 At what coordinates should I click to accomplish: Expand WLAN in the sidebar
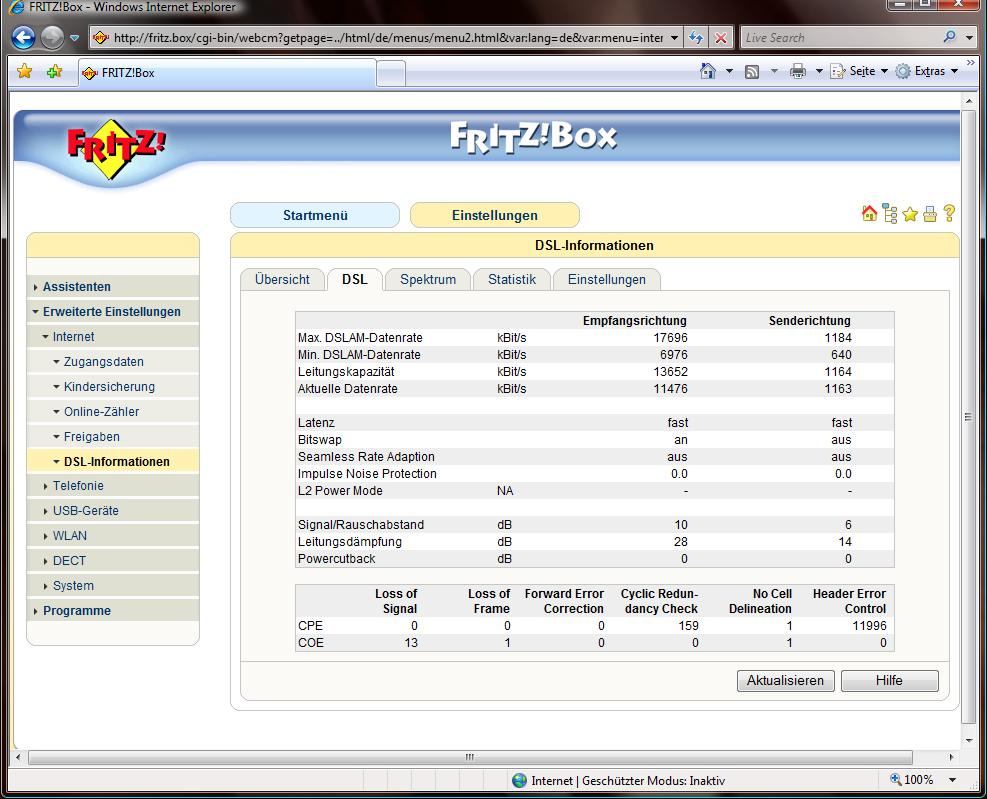113,536
